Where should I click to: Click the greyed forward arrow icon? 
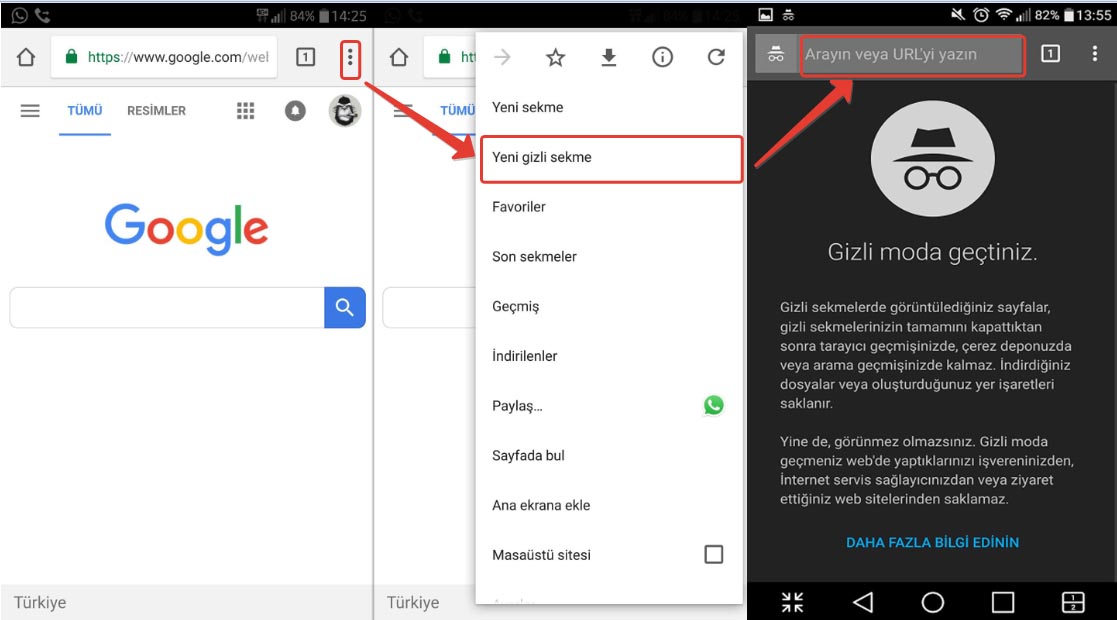(502, 58)
